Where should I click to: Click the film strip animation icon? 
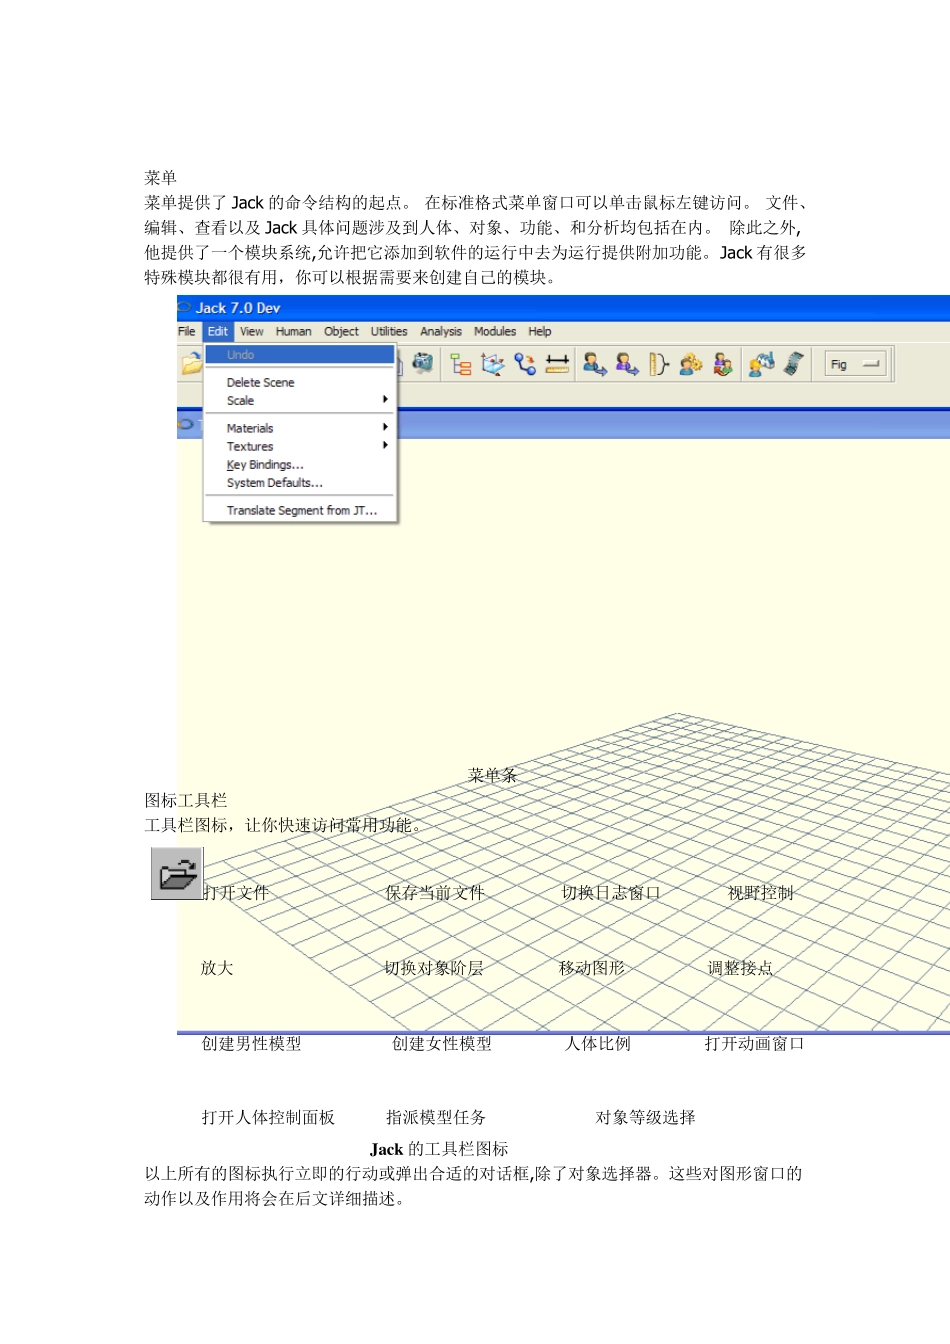pyautogui.click(x=793, y=365)
